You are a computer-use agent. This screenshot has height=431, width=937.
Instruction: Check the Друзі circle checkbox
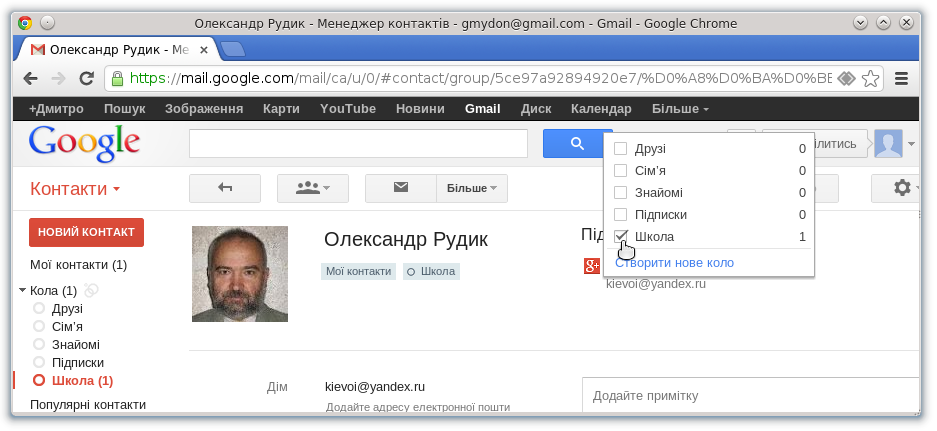pyautogui.click(x=621, y=149)
